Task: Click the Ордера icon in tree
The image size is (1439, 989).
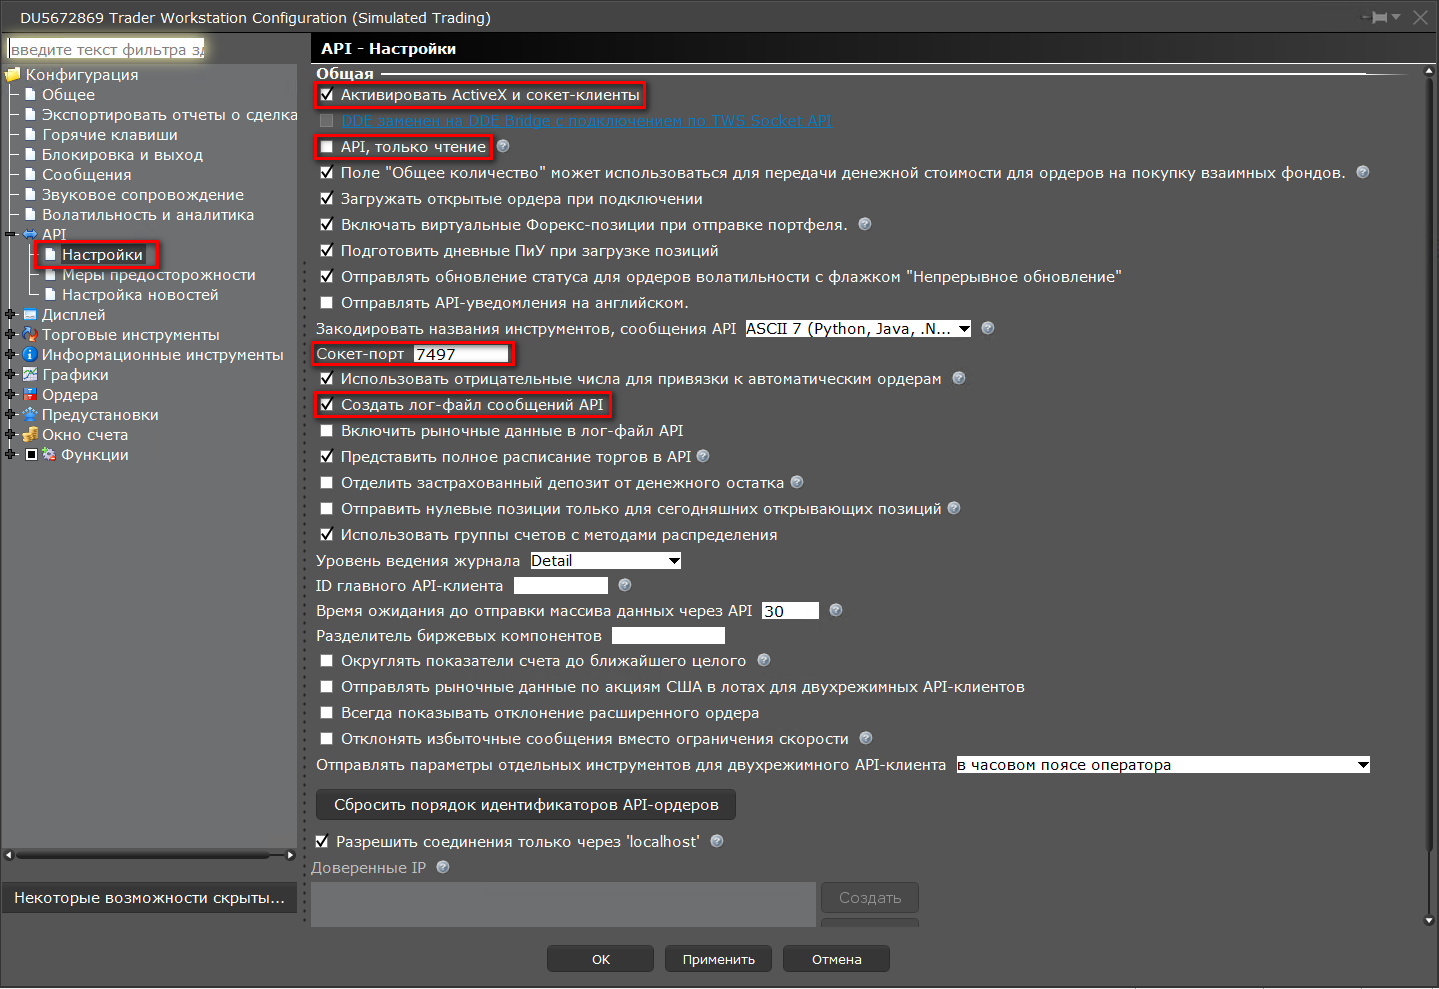Action: click(x=30, y=394)
